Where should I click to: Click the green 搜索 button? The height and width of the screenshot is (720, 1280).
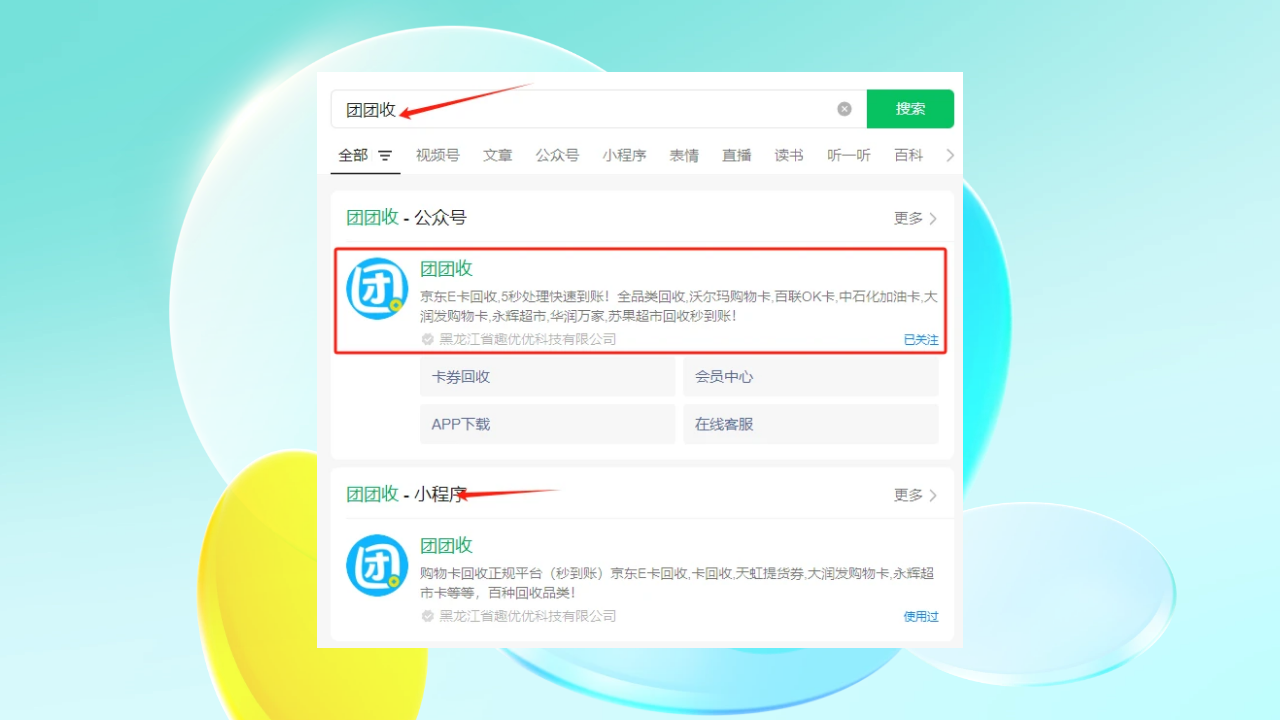[910, 109]
